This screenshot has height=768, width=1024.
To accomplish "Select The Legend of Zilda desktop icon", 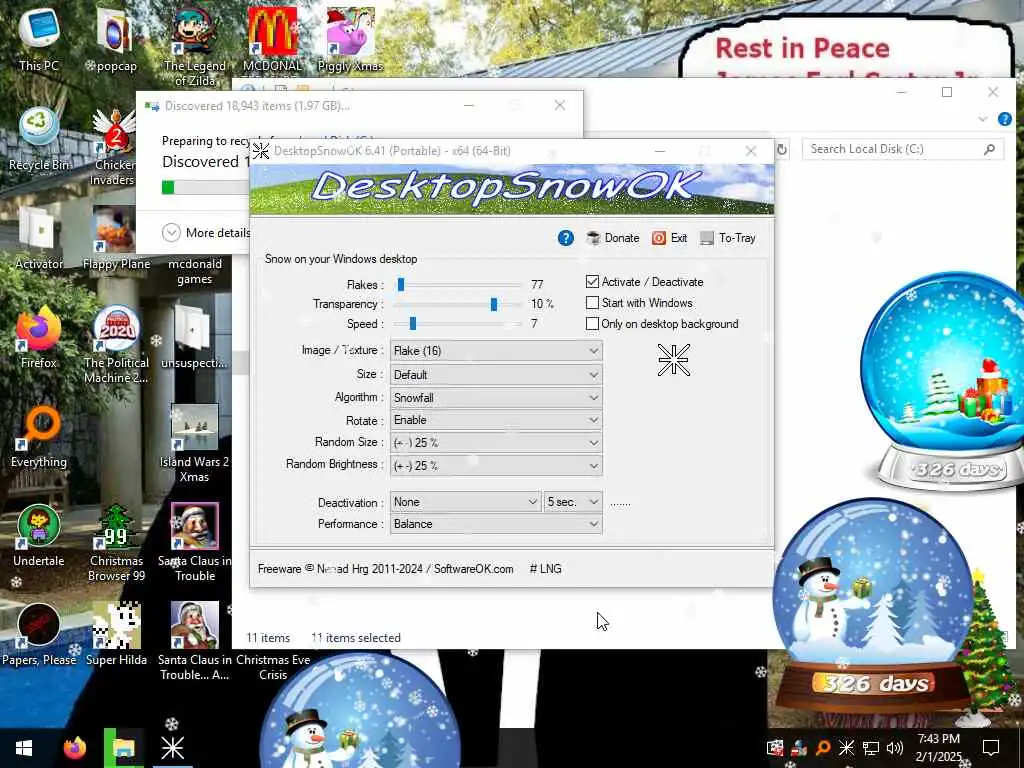I will click(x=194, y=47).
